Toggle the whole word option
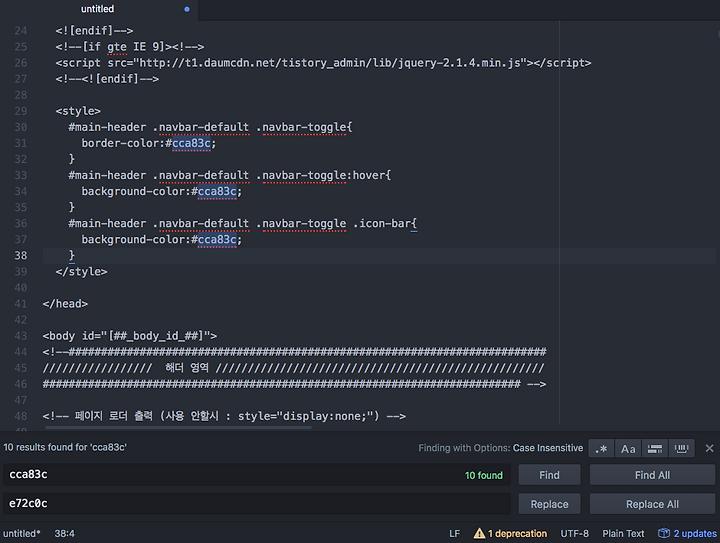 tap(681, 448)
